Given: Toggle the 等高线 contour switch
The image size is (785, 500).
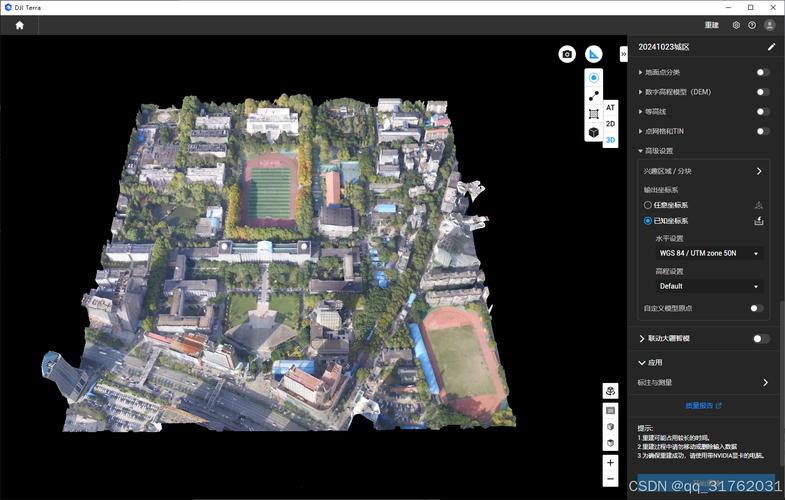Looking at the screenshot, I should point(762,112).
